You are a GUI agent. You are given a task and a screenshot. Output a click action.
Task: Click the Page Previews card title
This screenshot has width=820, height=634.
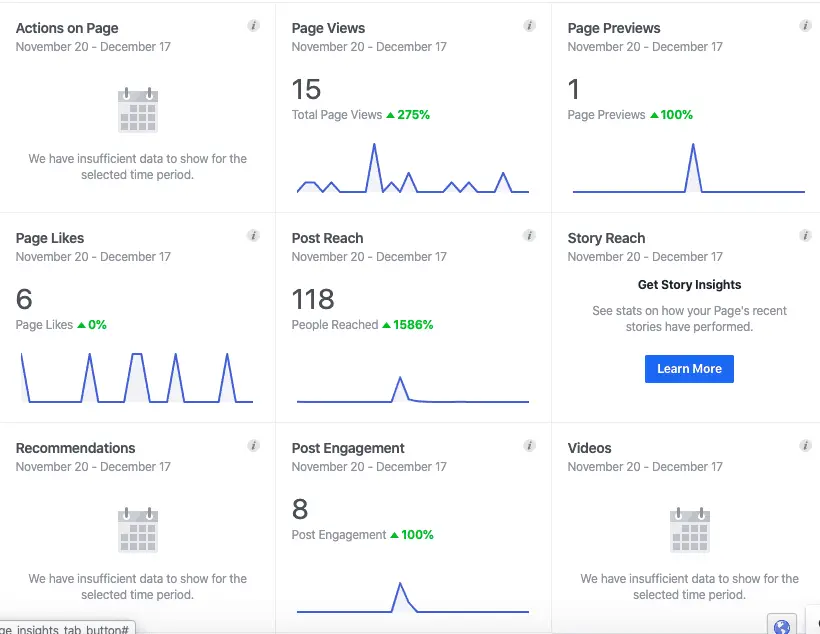pos(614,28)
